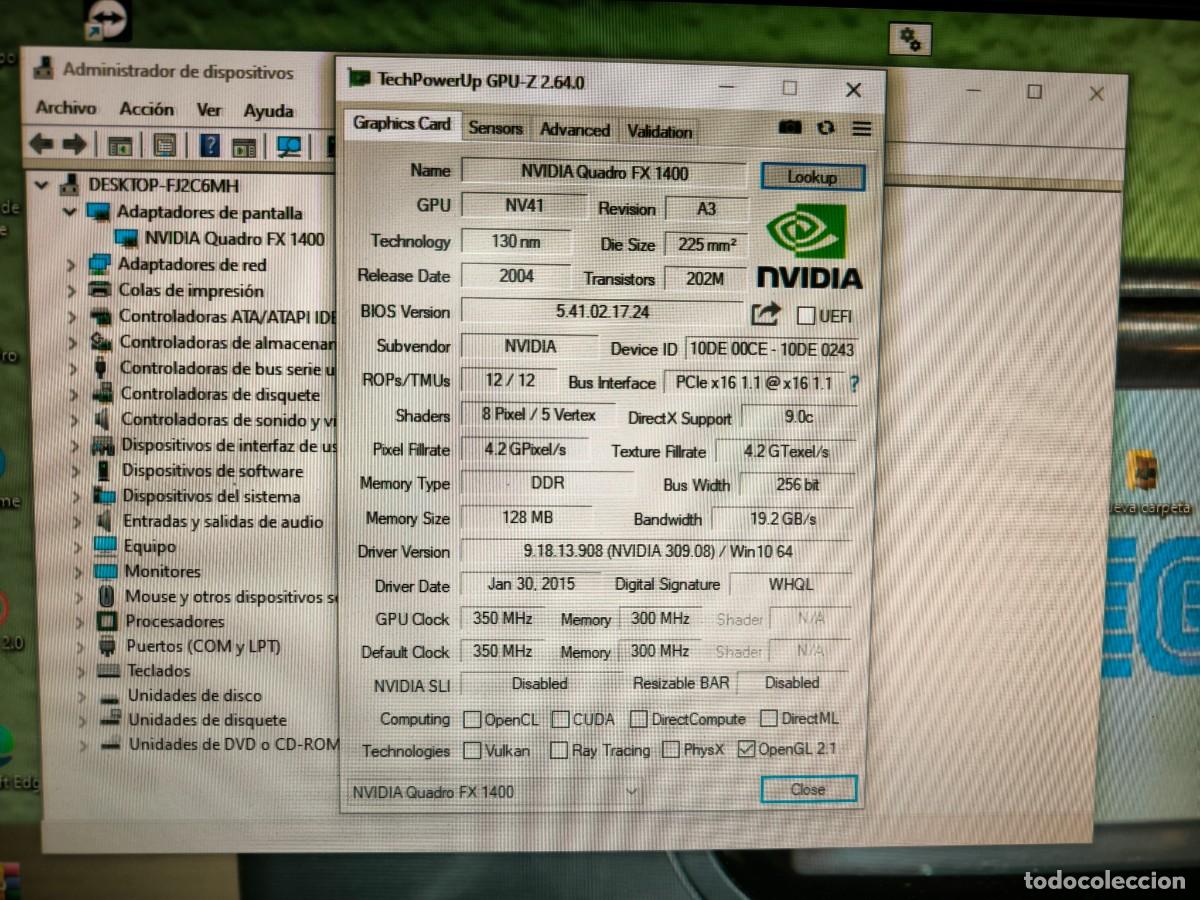The width and height of the screenshot is (1200, 900).
Task: Toggle the OpenGL 2.1 checkbox
Action: click(x=745, y=748)
